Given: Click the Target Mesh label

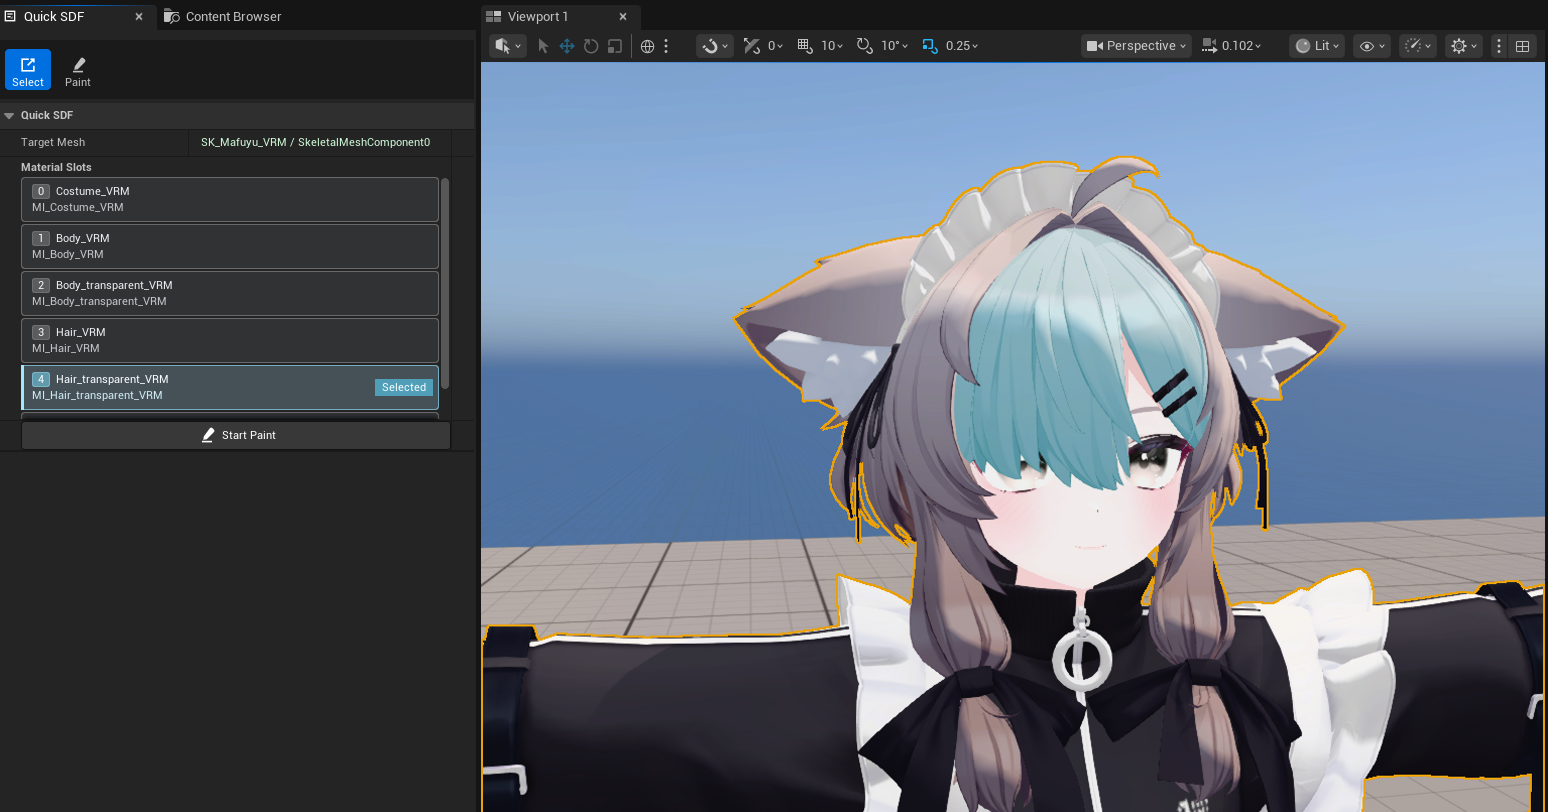Looking at the screenshot, I should pyautogui.click(x=53, y=142).
